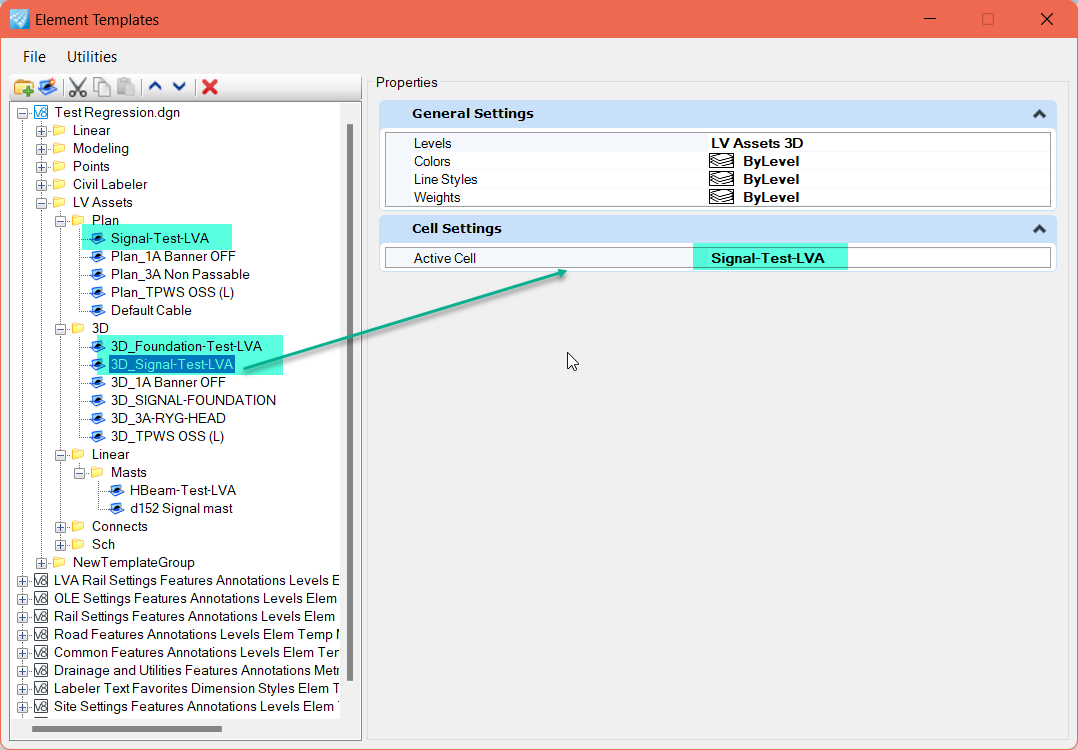Expand the Connects folder node
The image size is (1078, 750).
tap(60, 527)
